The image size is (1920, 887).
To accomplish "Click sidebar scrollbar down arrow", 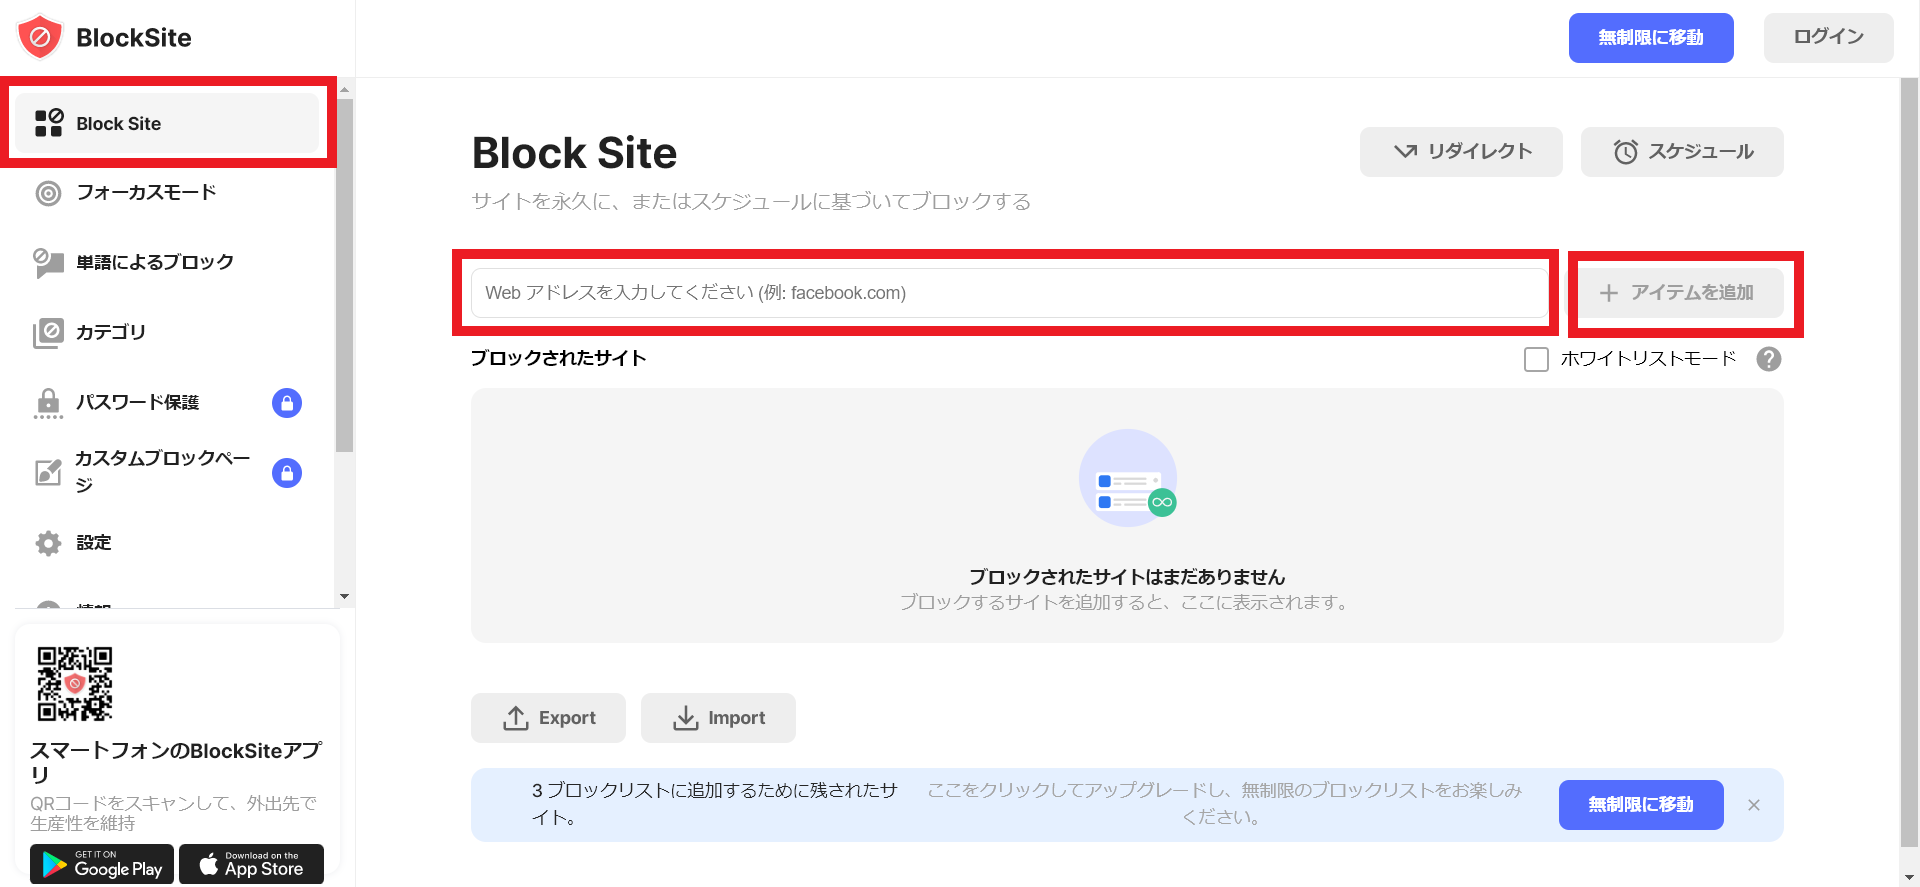I will click(x=345, y=597).
